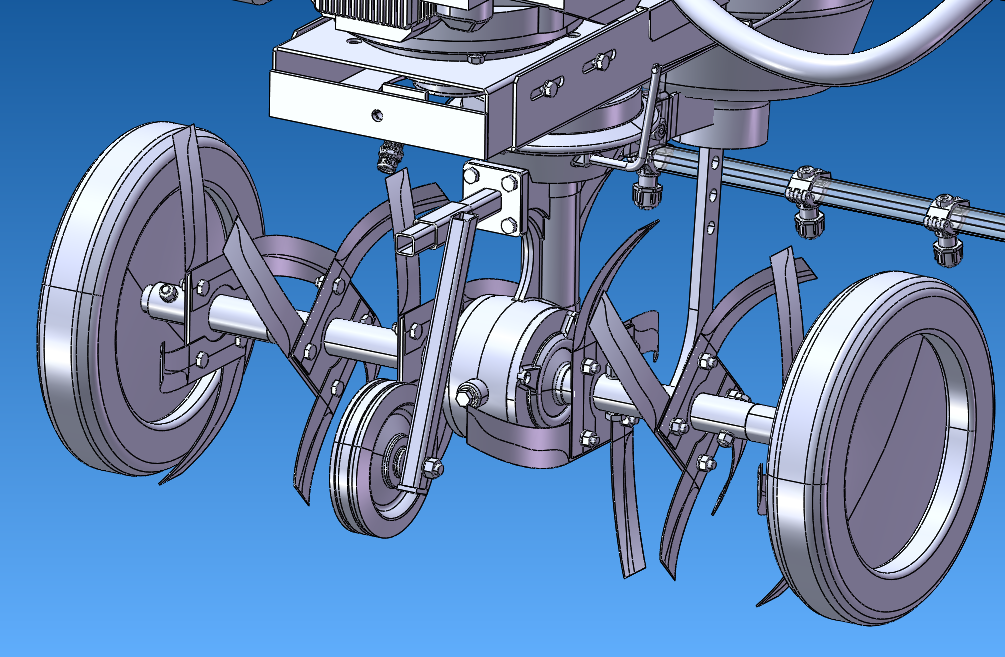
Task: Select the spray nozzle under the frame's front edge
Action: [x=390, y=157]
